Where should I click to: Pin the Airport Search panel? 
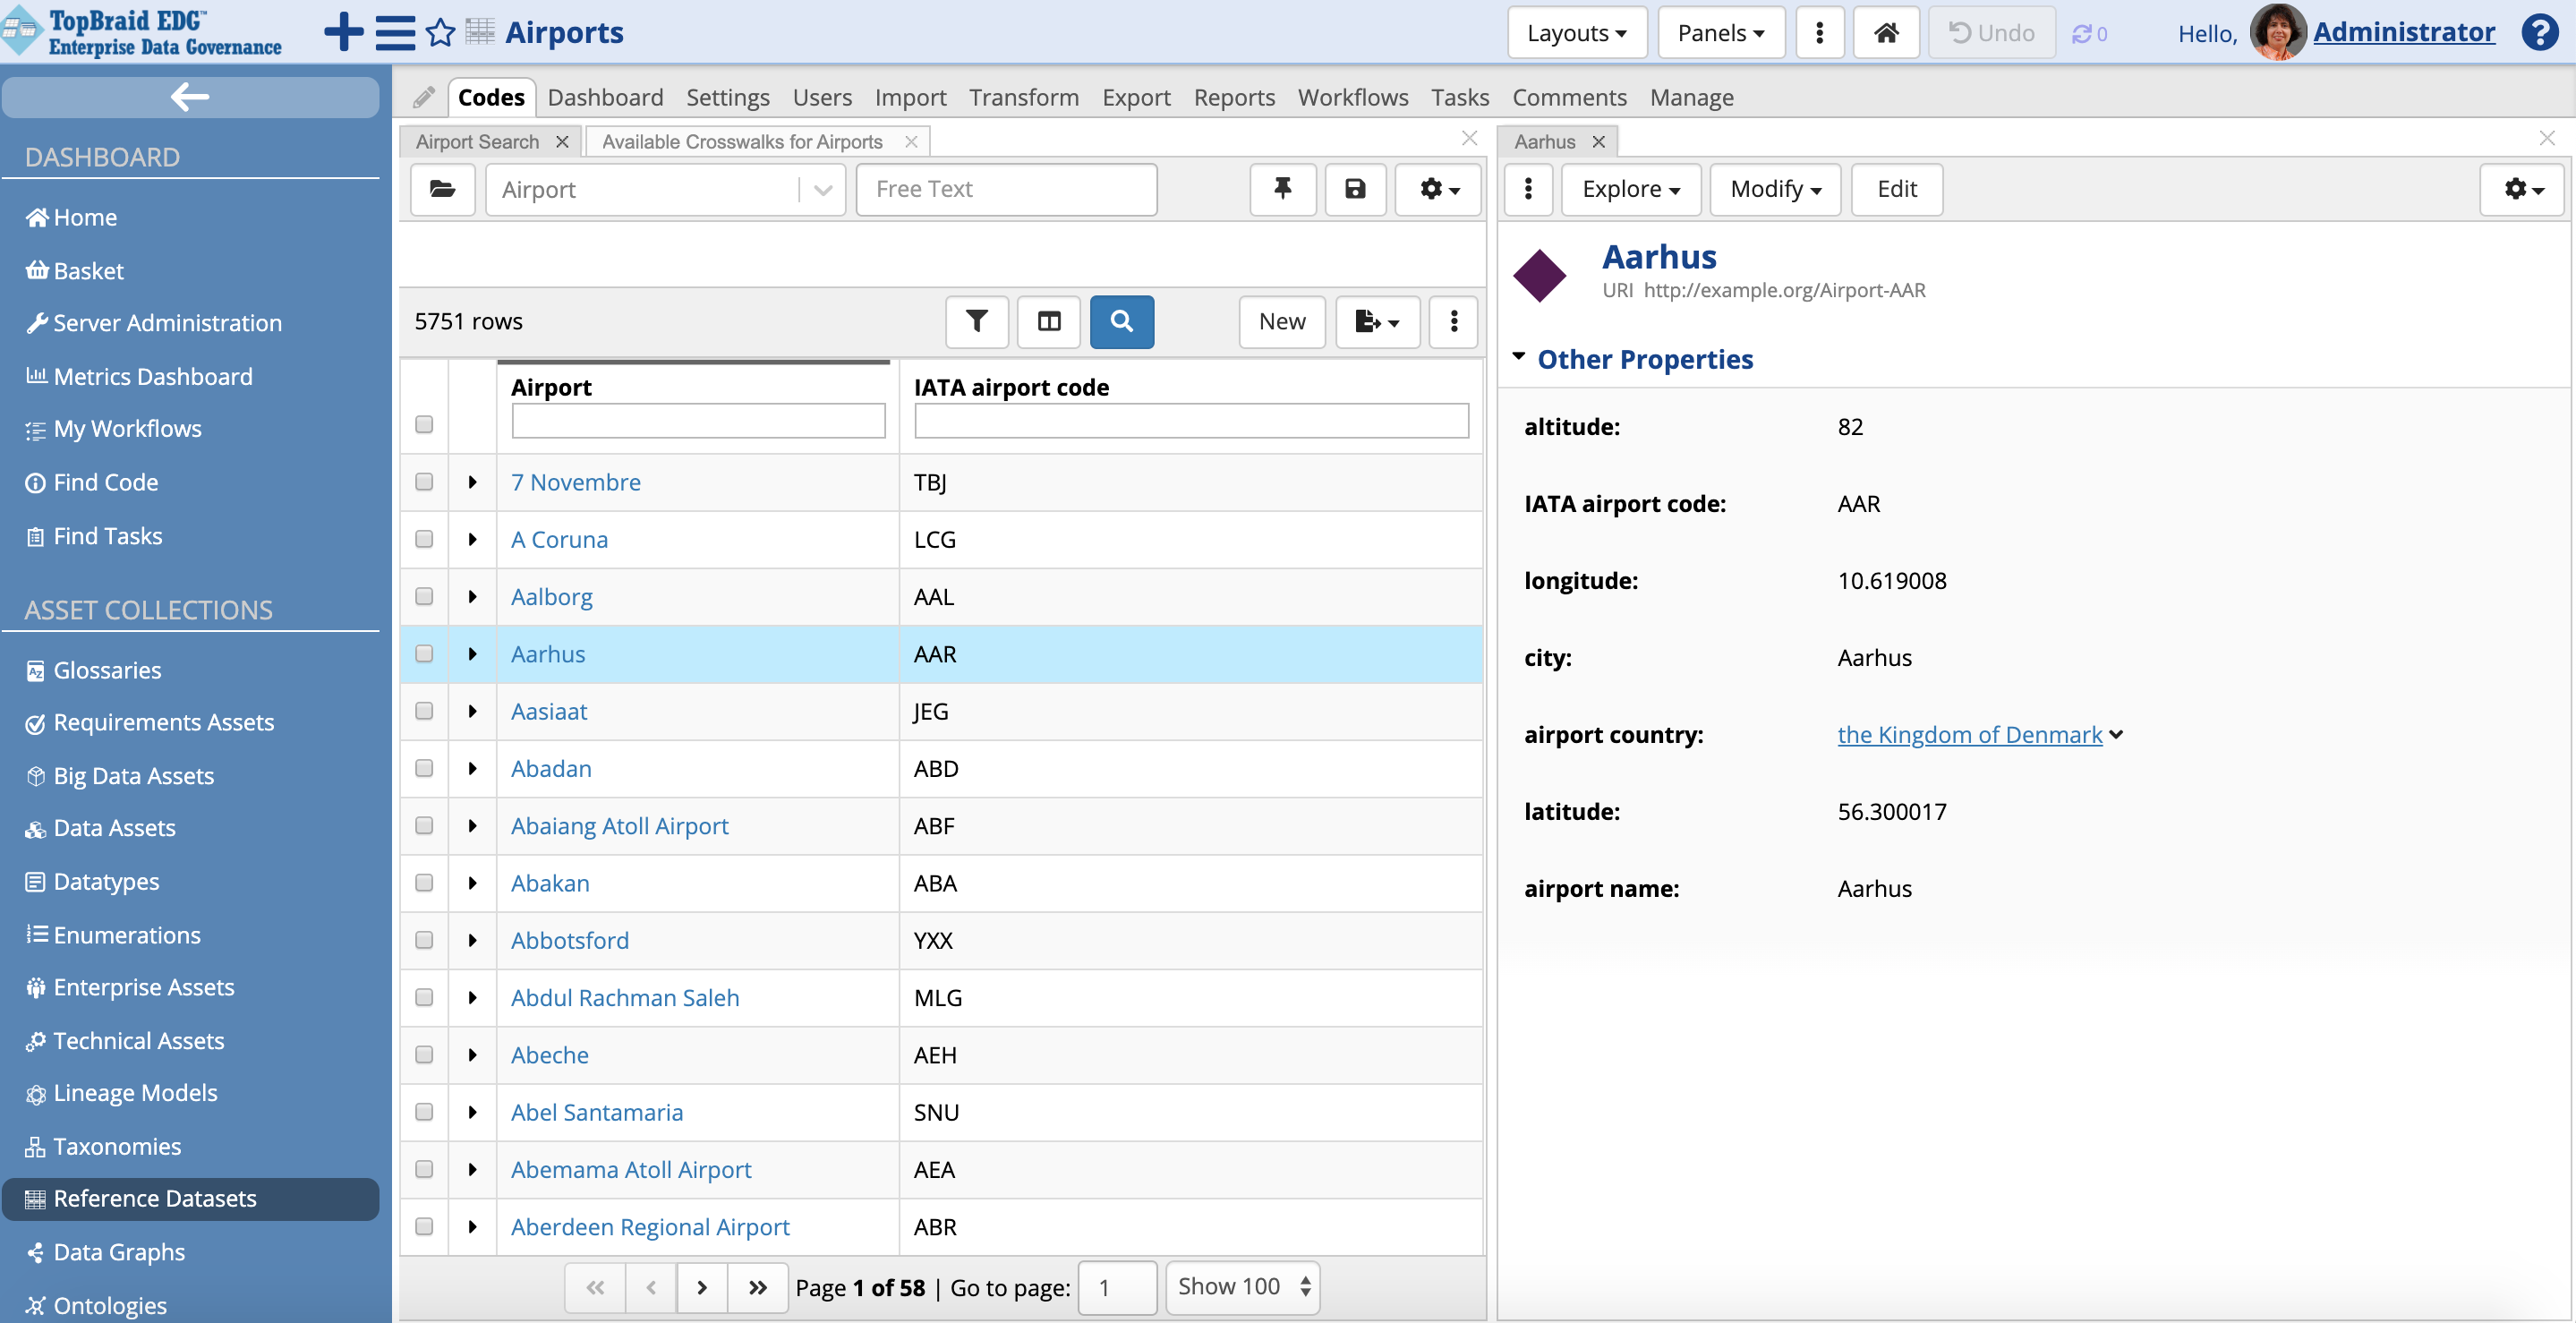pyautogui.click(x=1282, y=189)
